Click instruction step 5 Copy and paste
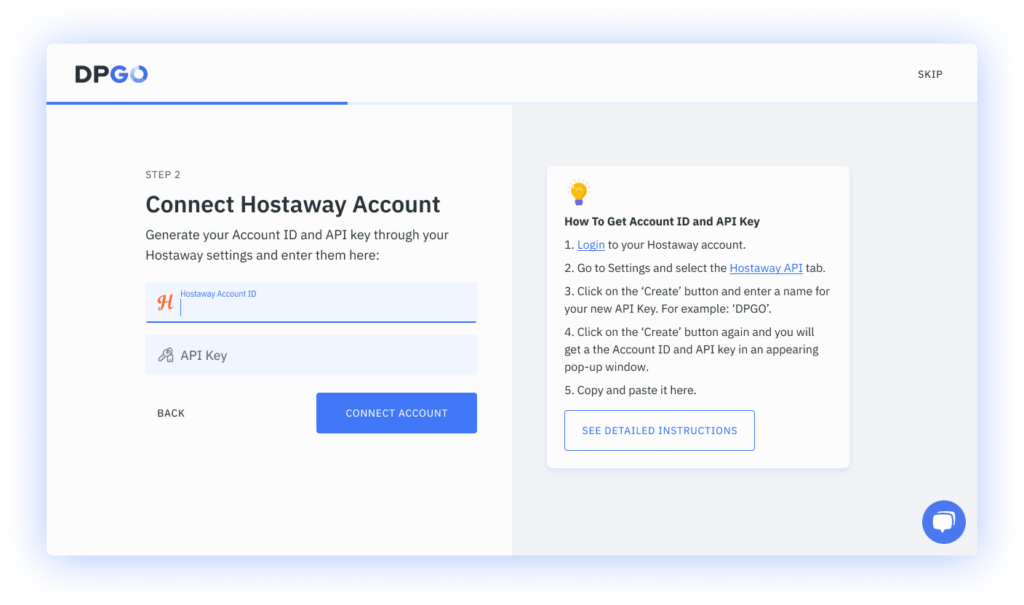Screen dimensions: 1024x605 [x=630, y=390]
